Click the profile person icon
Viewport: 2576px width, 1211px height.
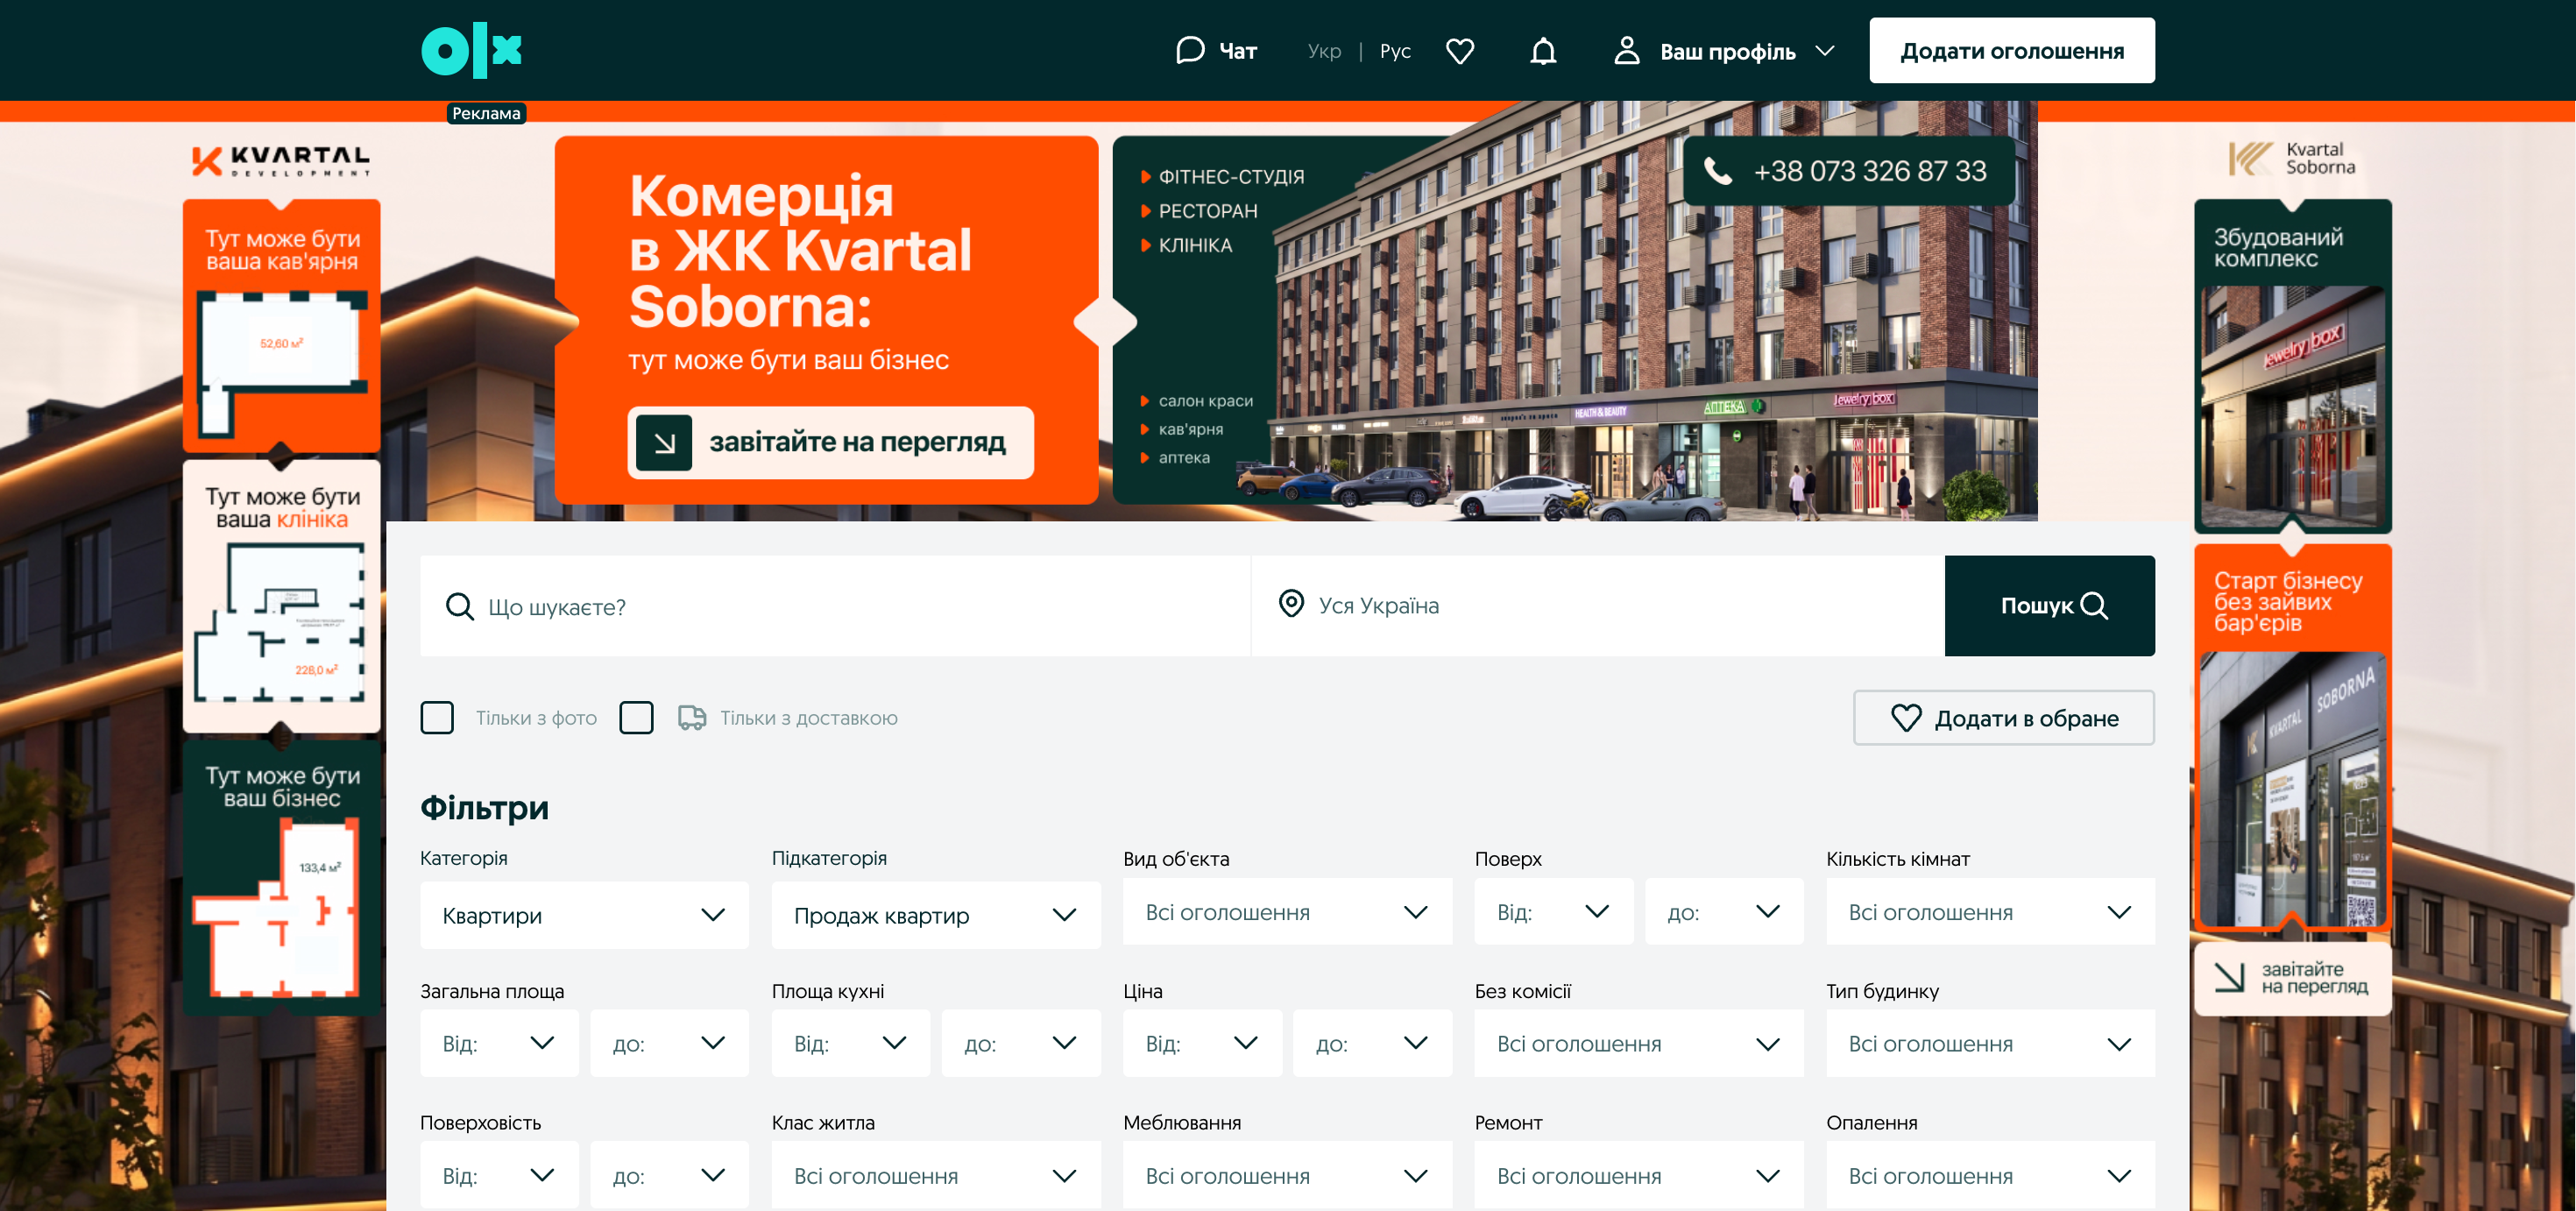point(1627,50)
